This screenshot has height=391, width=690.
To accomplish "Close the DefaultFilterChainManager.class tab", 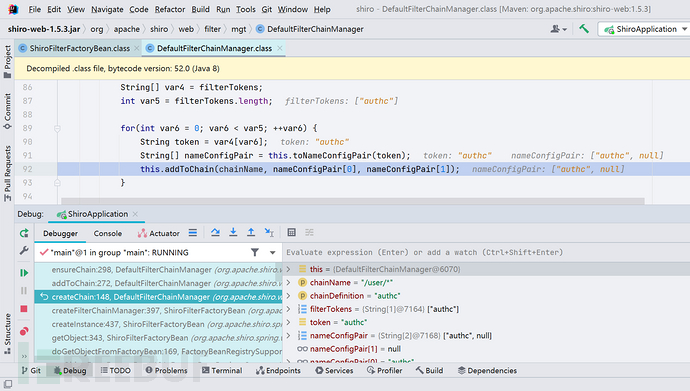I will [280, 48].
